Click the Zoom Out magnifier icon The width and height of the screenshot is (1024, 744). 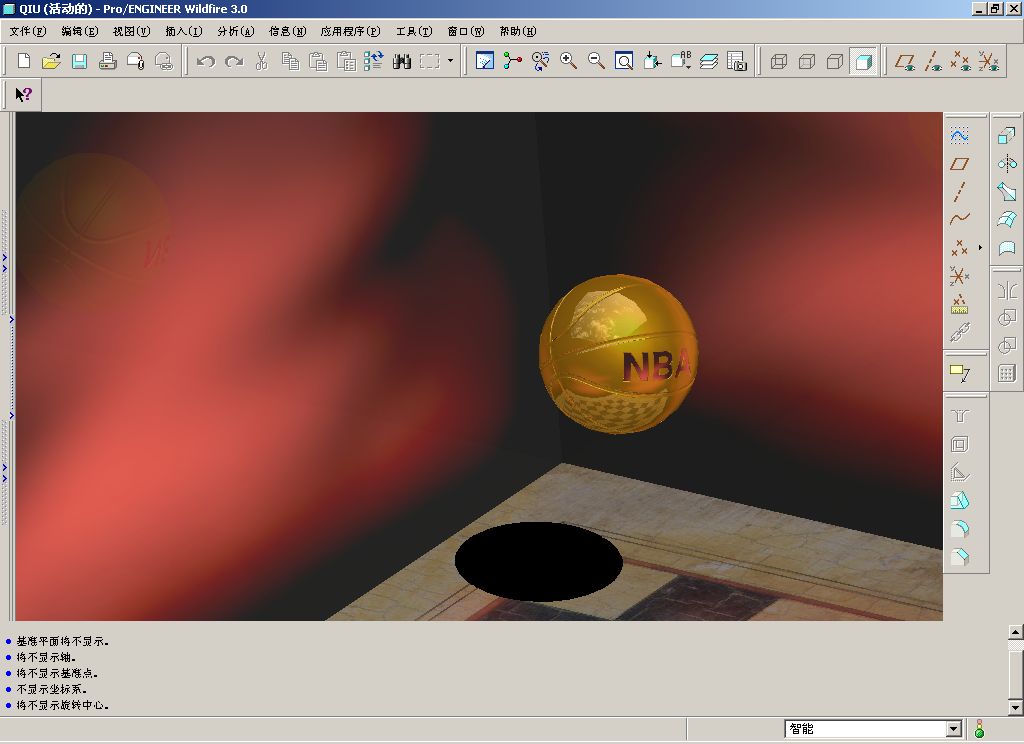point(596,62)
